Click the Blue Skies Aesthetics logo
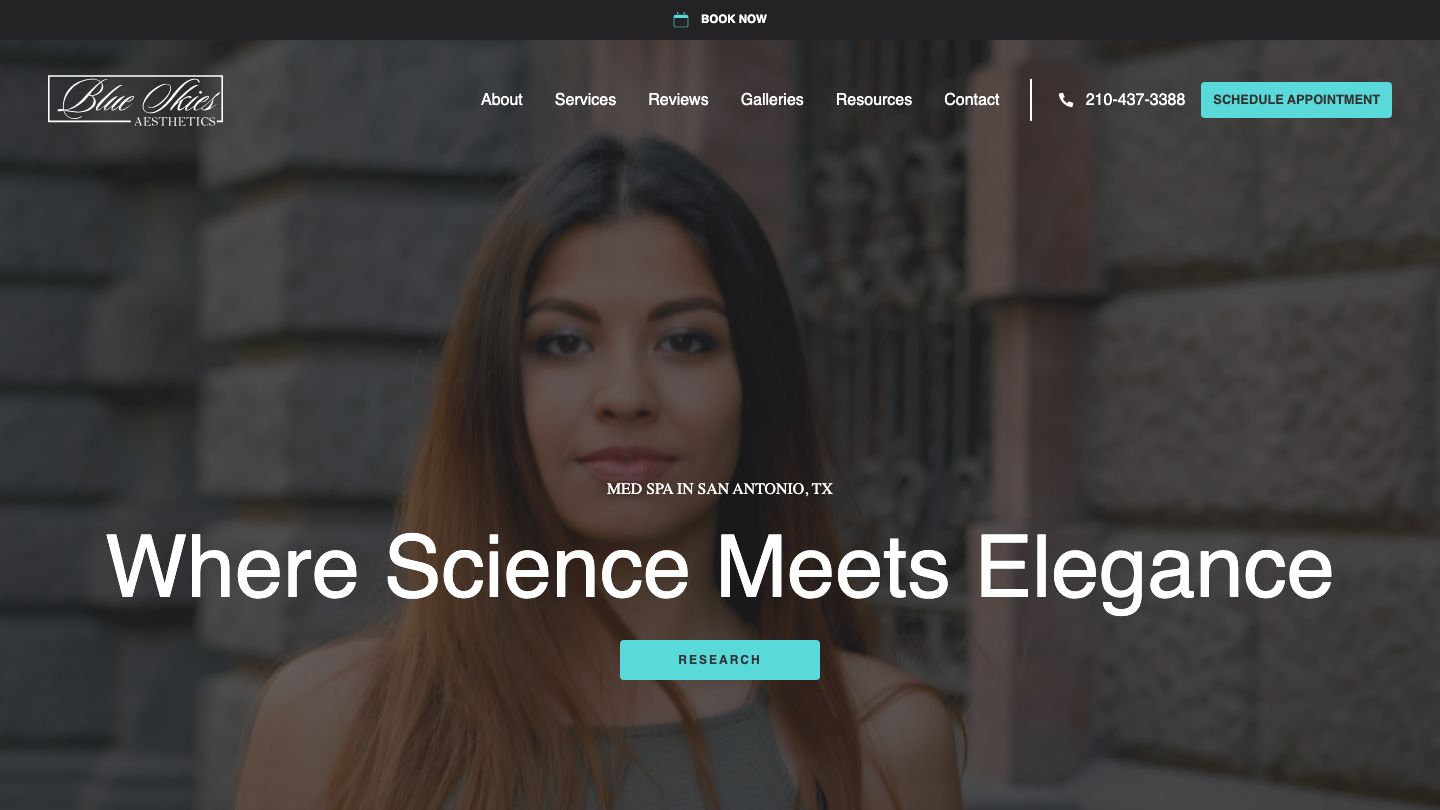The width and height of the screenshot is (1440, 810). pos(136,100)
